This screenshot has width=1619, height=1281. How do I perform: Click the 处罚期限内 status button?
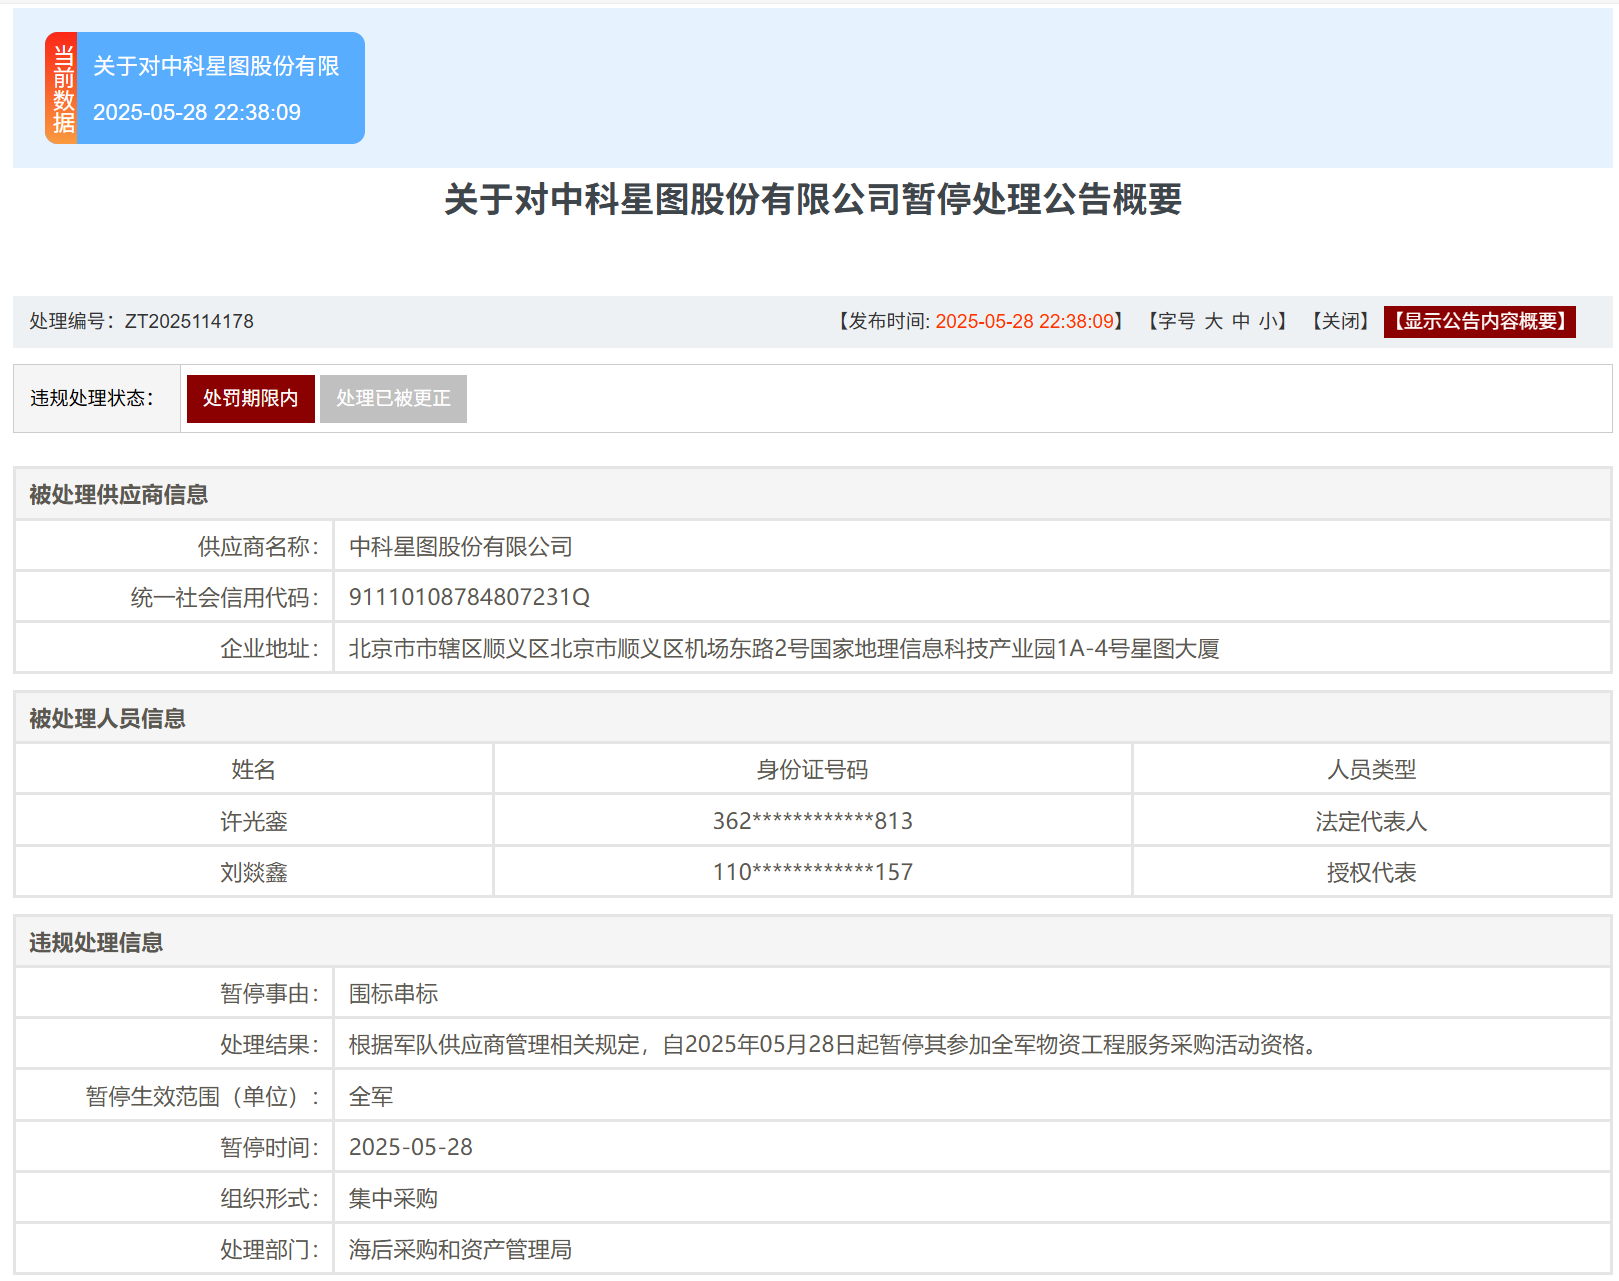tap(251, 398)
